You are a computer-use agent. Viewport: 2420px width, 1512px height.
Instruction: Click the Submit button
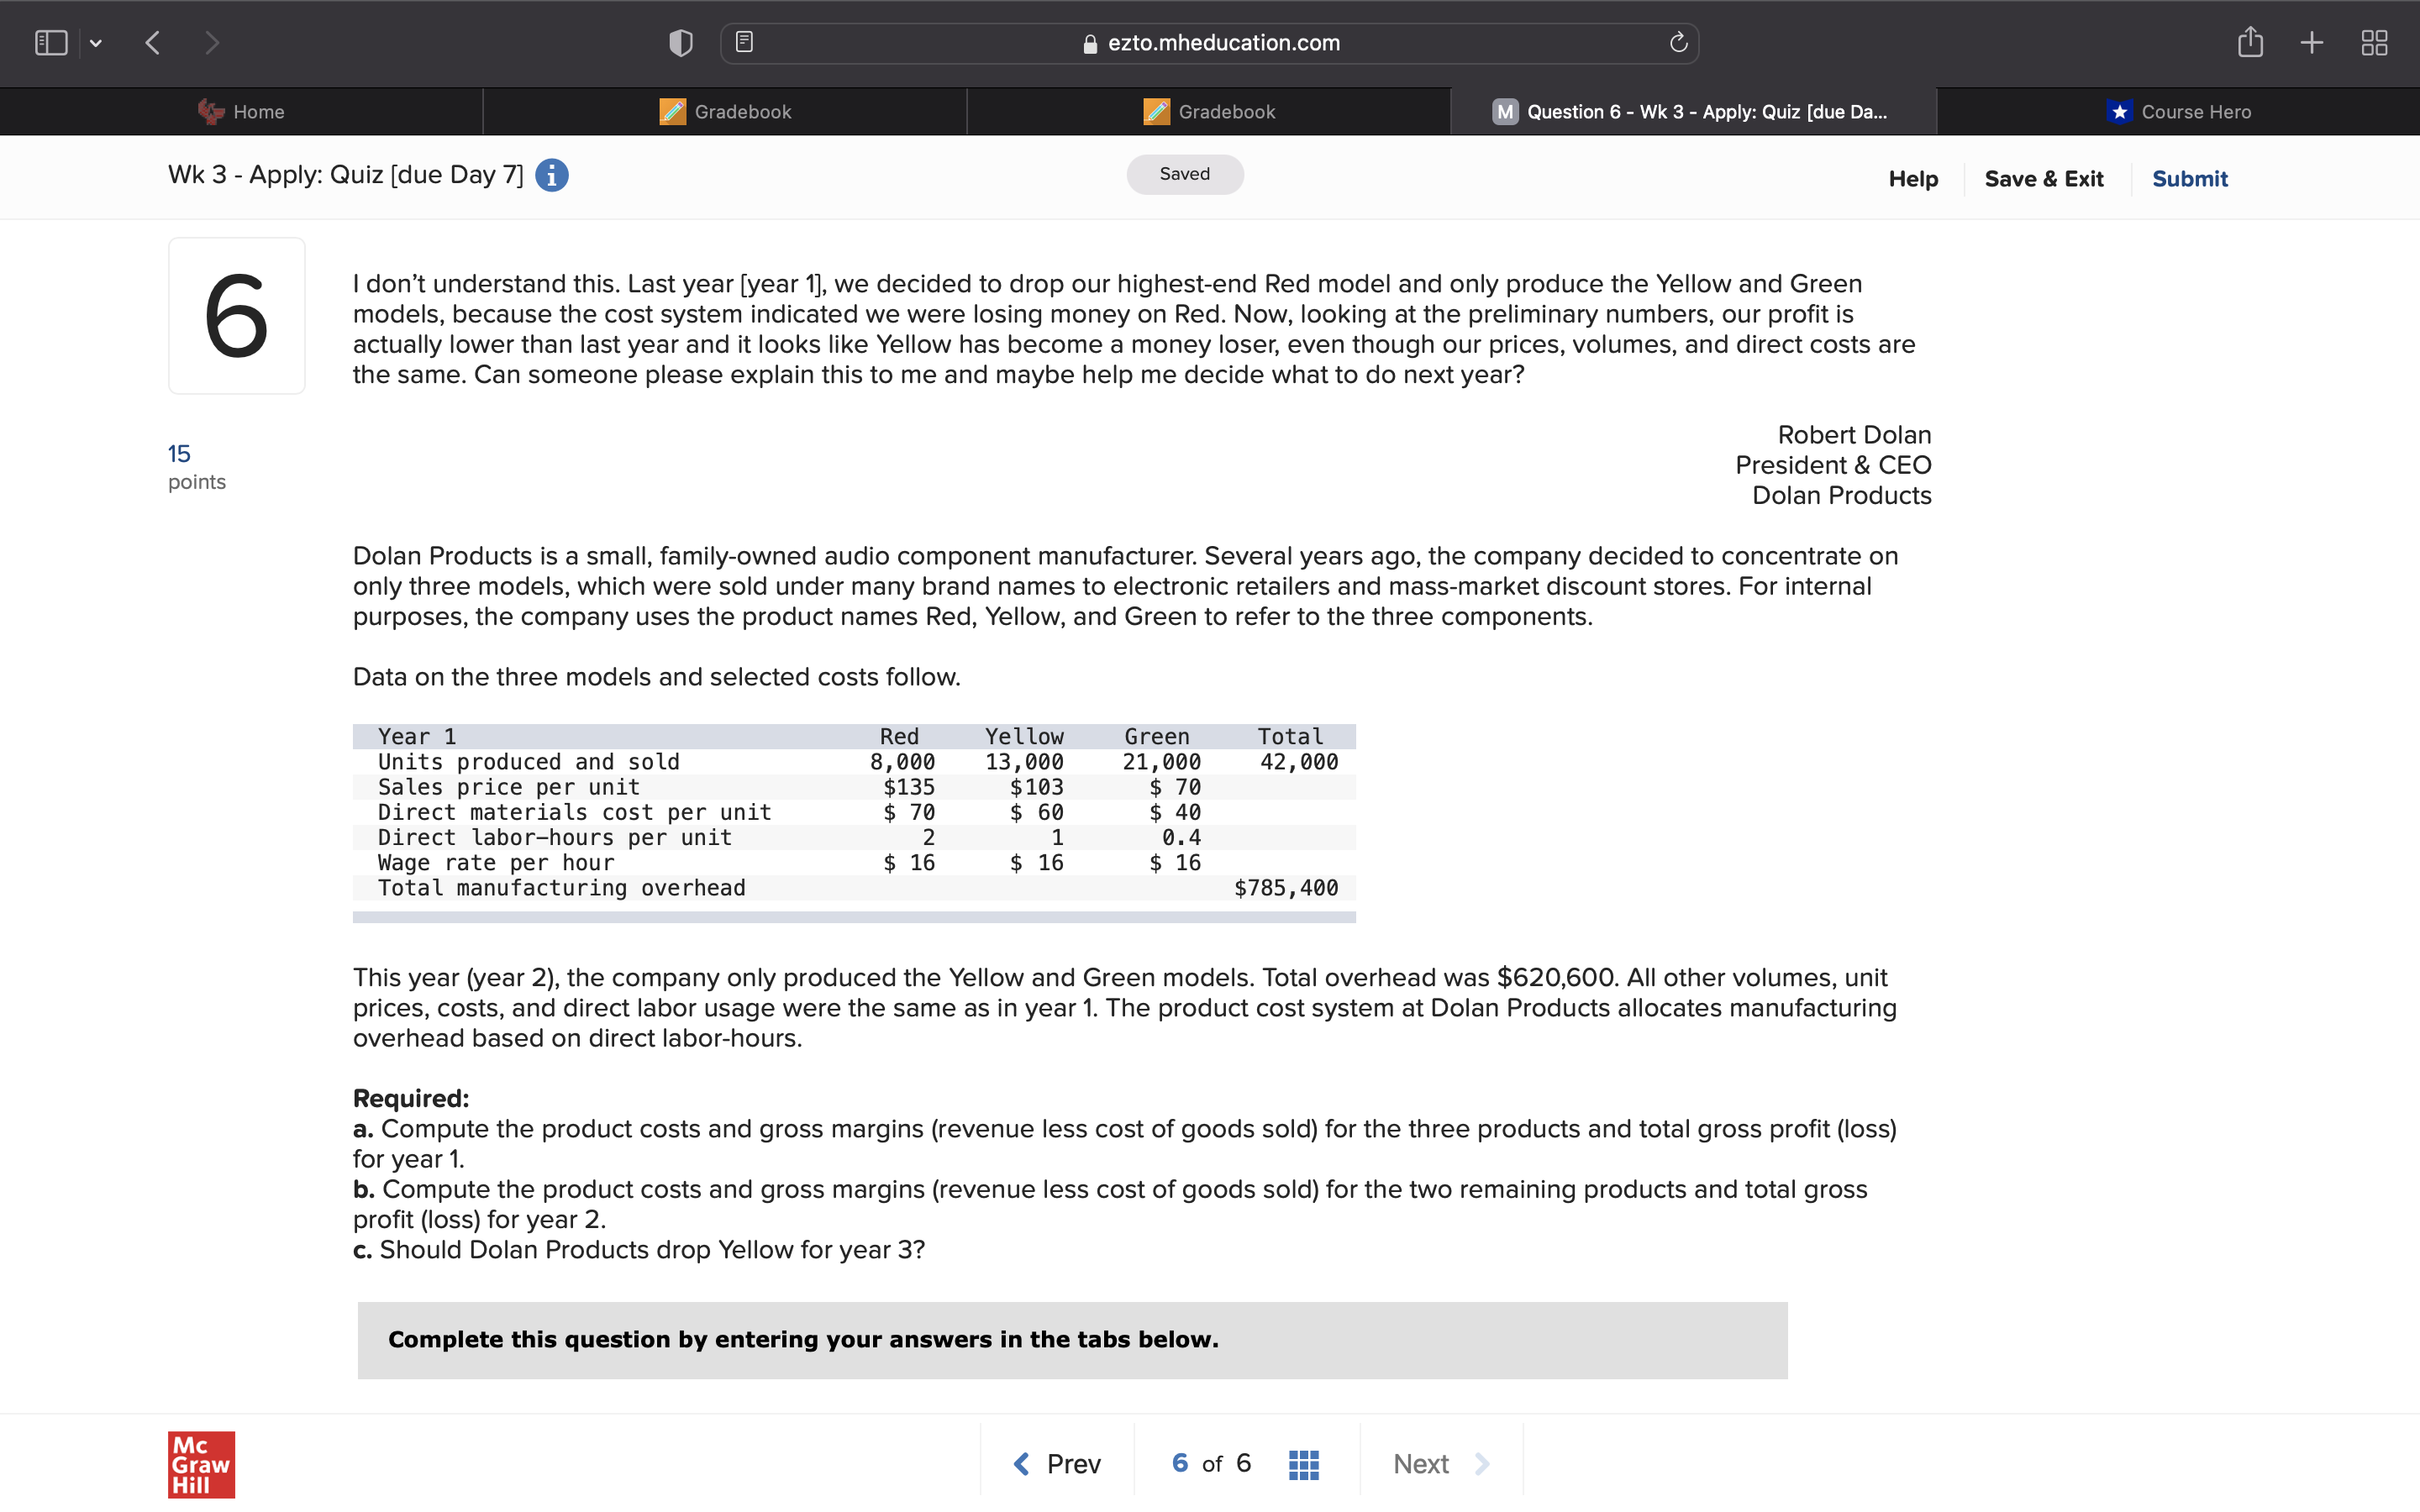[x=2190, y=176]
